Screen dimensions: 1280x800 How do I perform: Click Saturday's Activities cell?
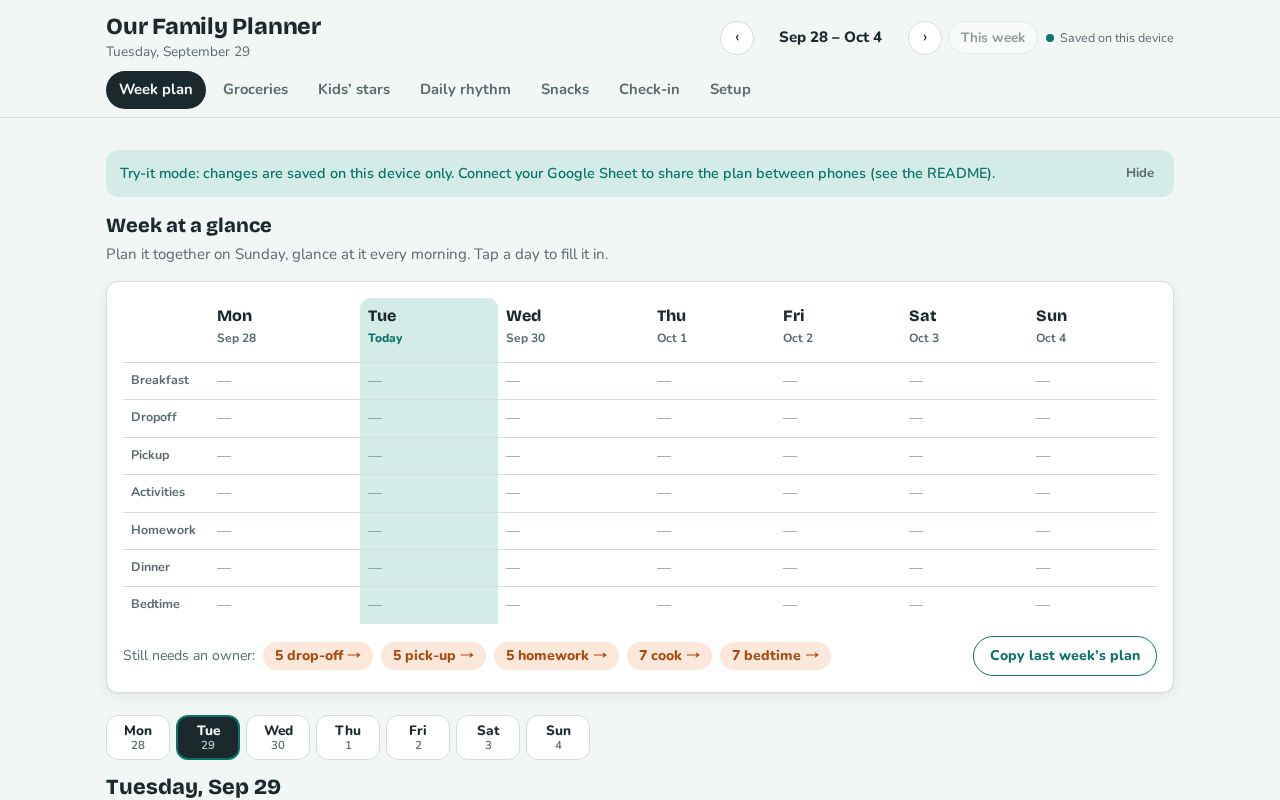[964, 493]
